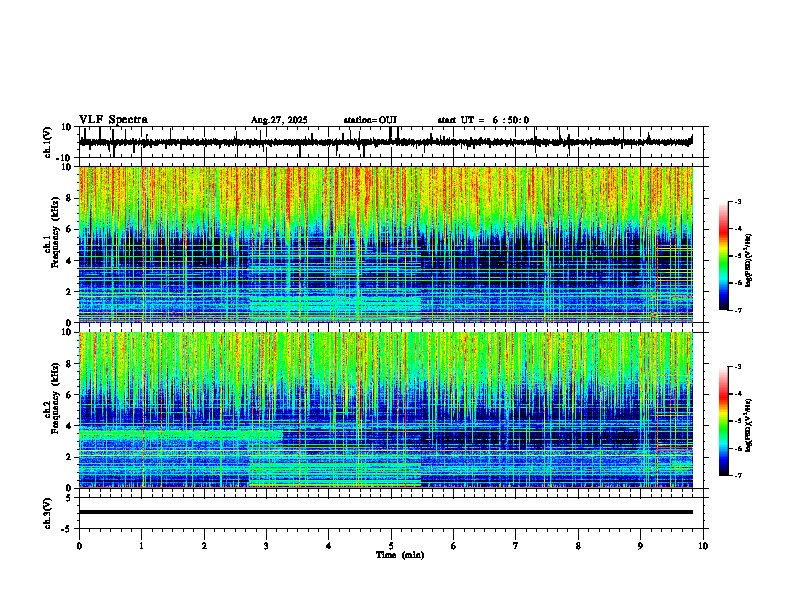Click the "VLF Spectra" title text
Viewport: 792px width, 612px height.
pos(113,120)
